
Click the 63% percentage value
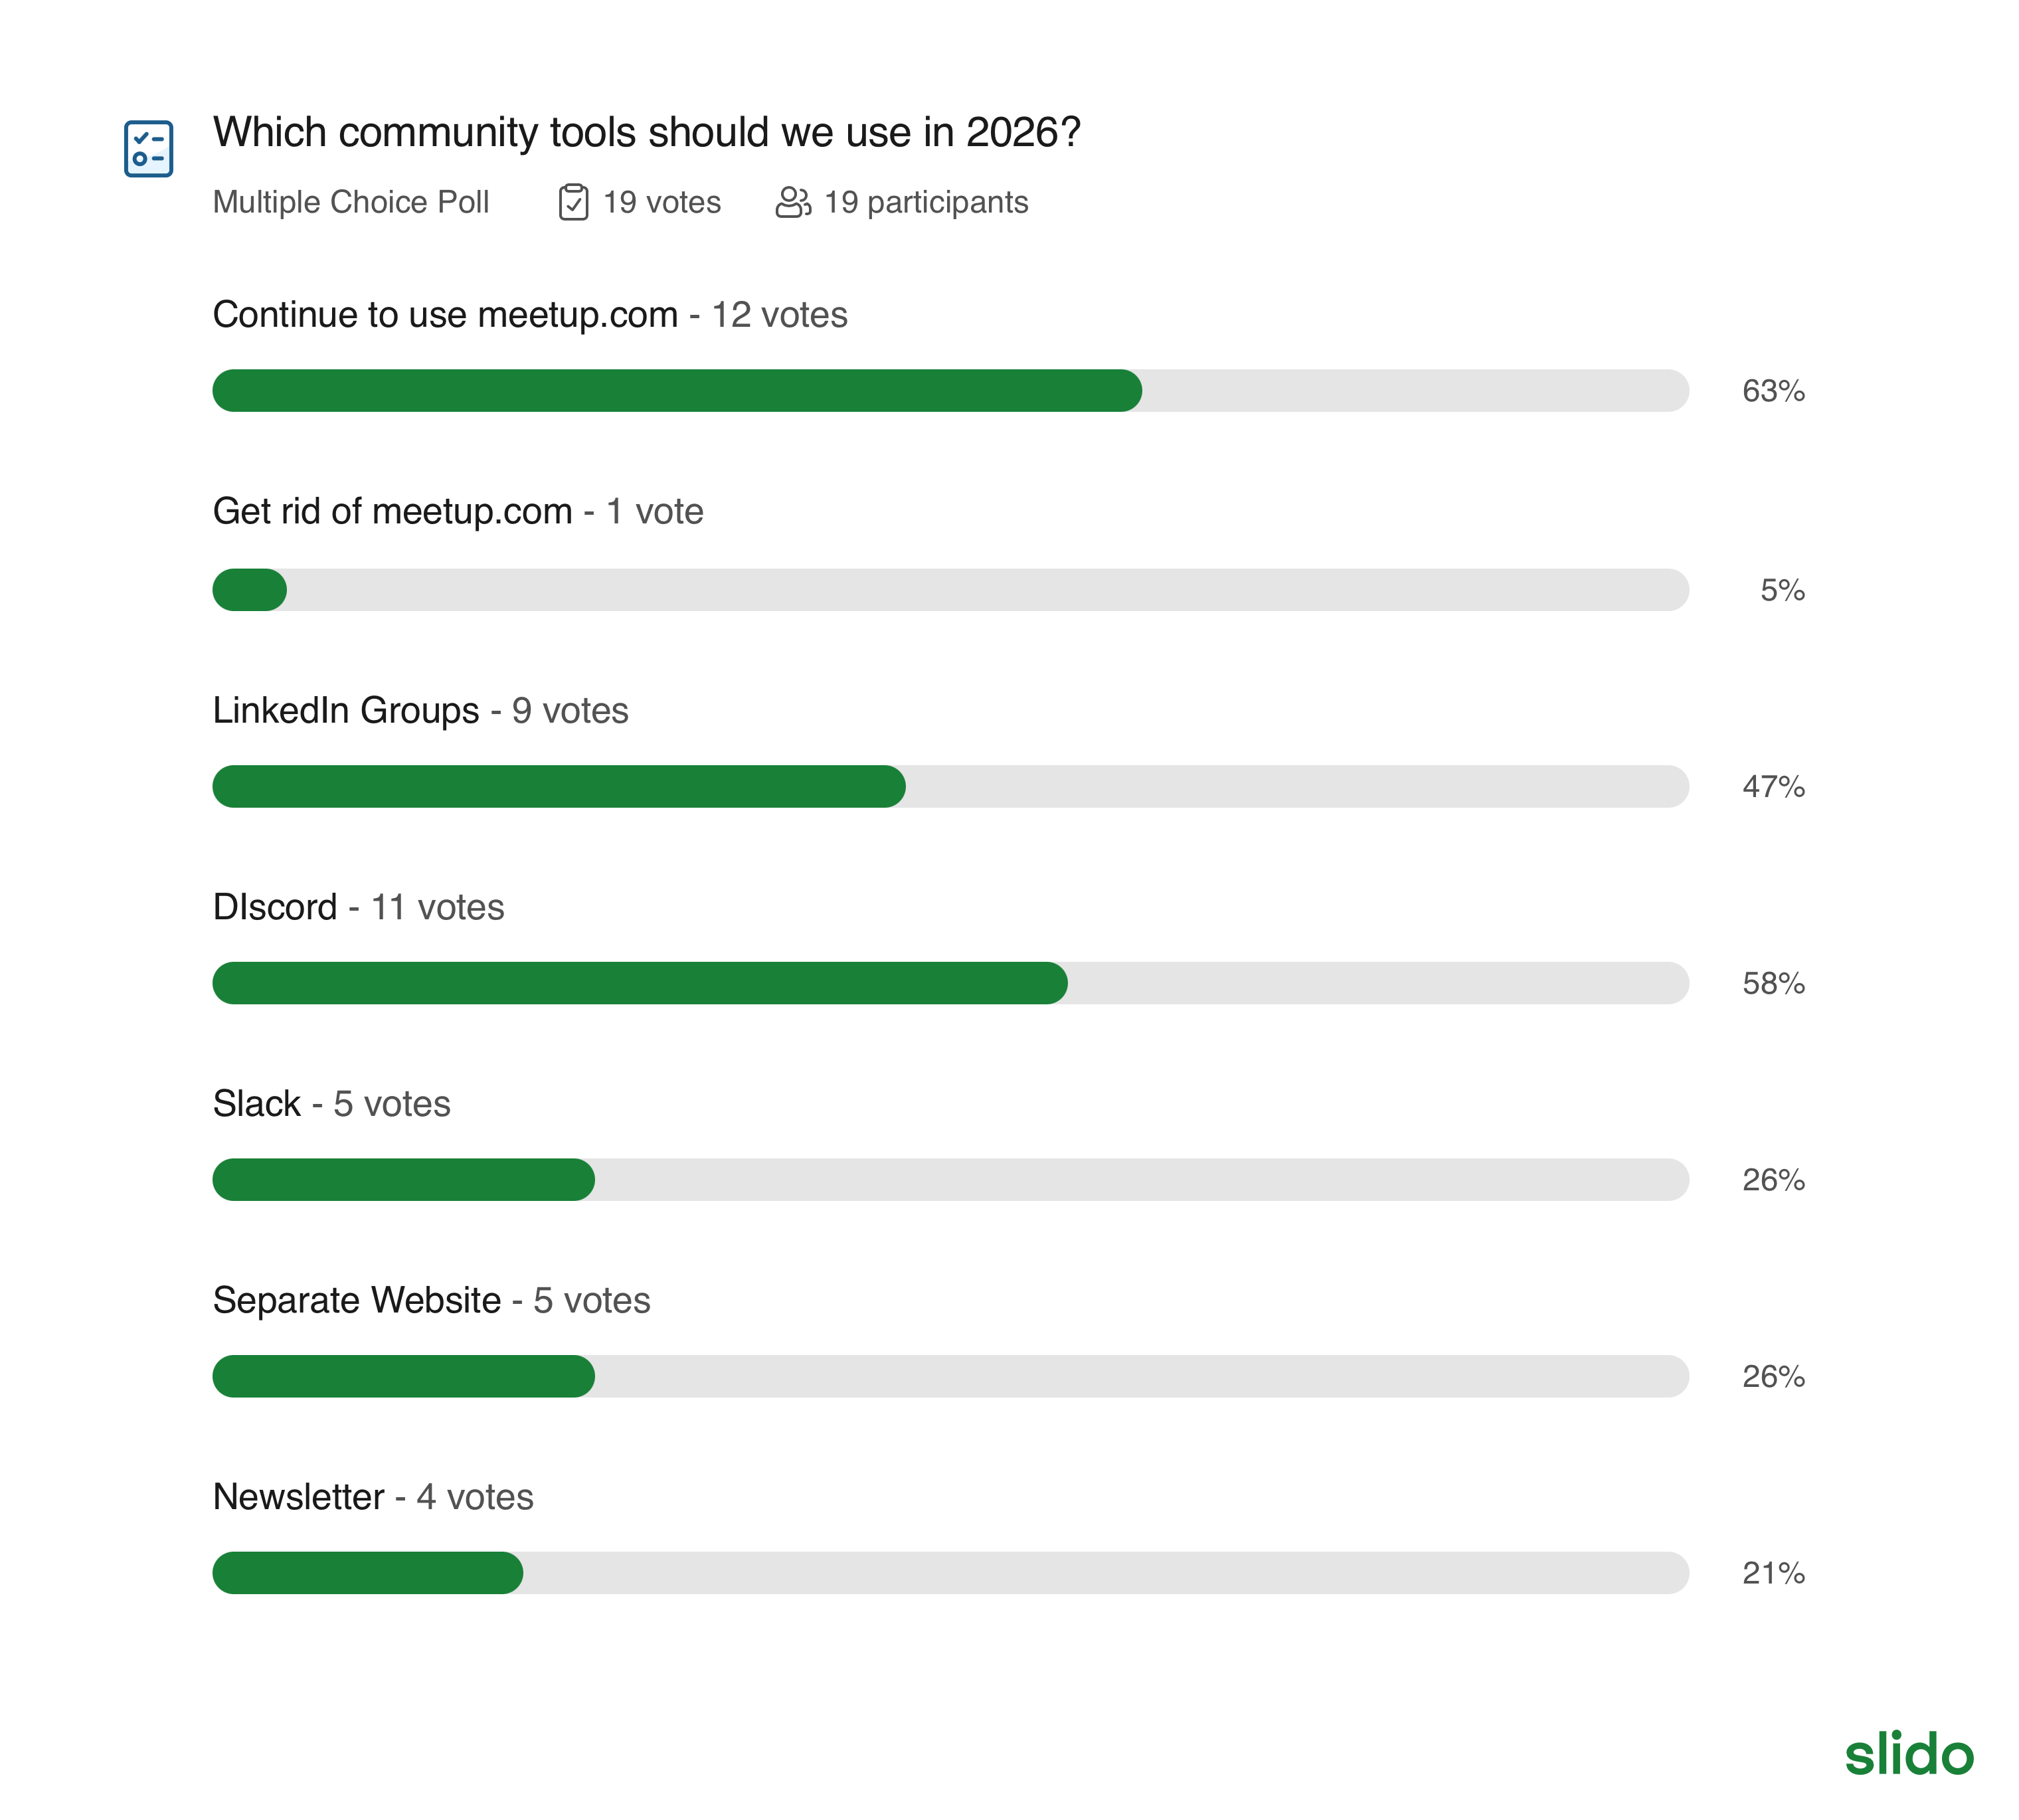pos(1773,391)
